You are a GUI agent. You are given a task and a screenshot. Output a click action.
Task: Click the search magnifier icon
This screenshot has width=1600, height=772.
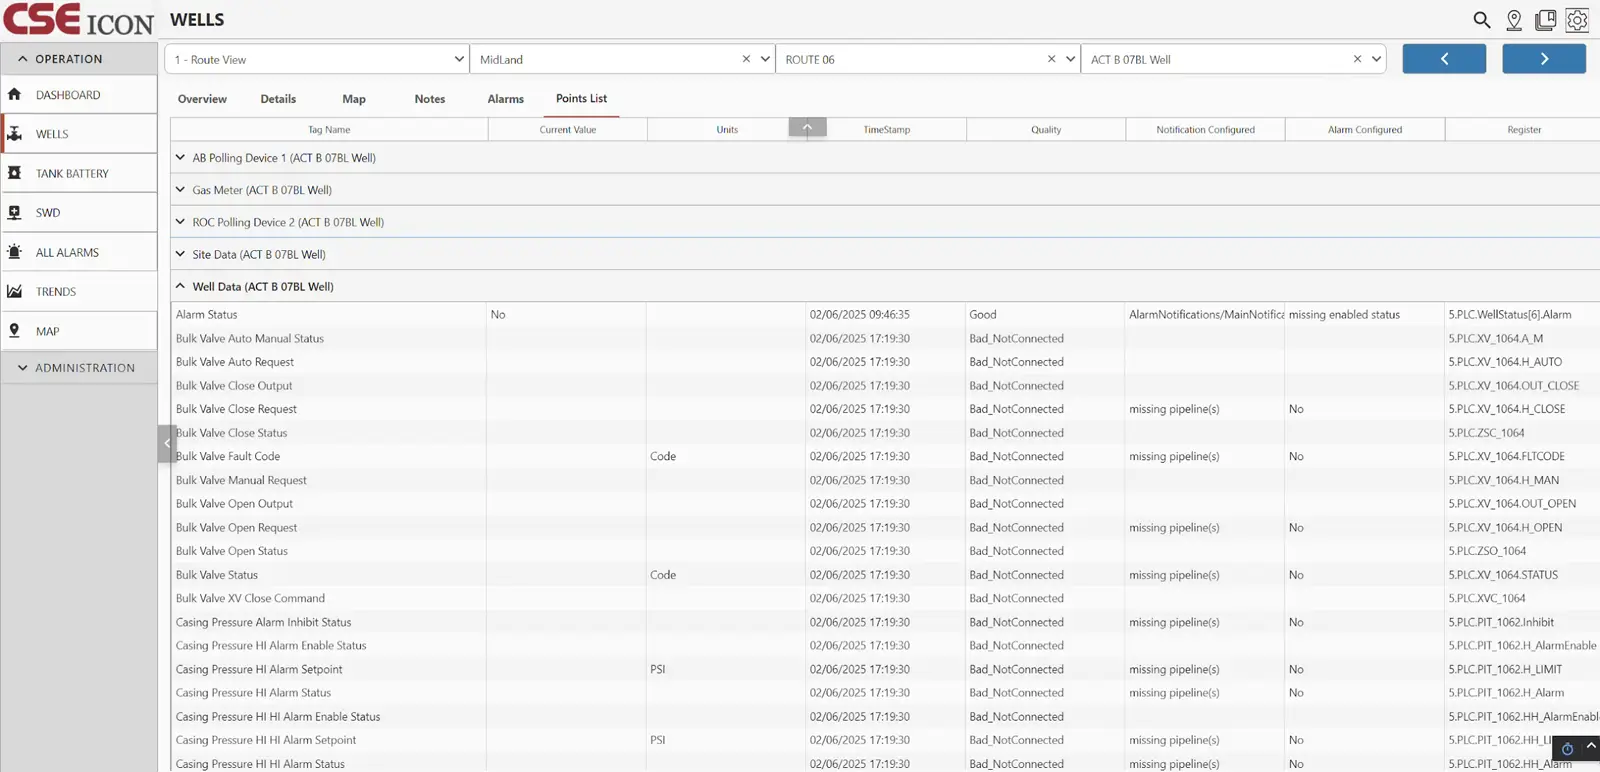click(x=1482, y=20)
